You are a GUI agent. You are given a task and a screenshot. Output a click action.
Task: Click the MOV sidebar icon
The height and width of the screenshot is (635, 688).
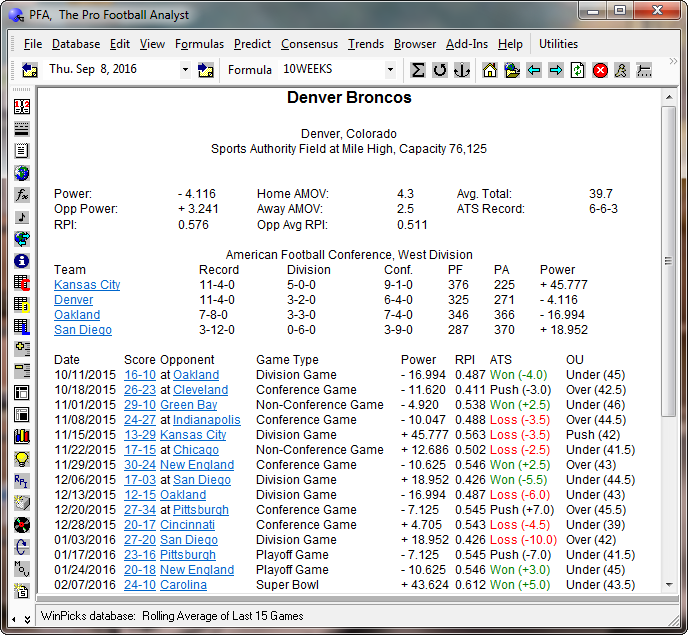pos(22,569)
